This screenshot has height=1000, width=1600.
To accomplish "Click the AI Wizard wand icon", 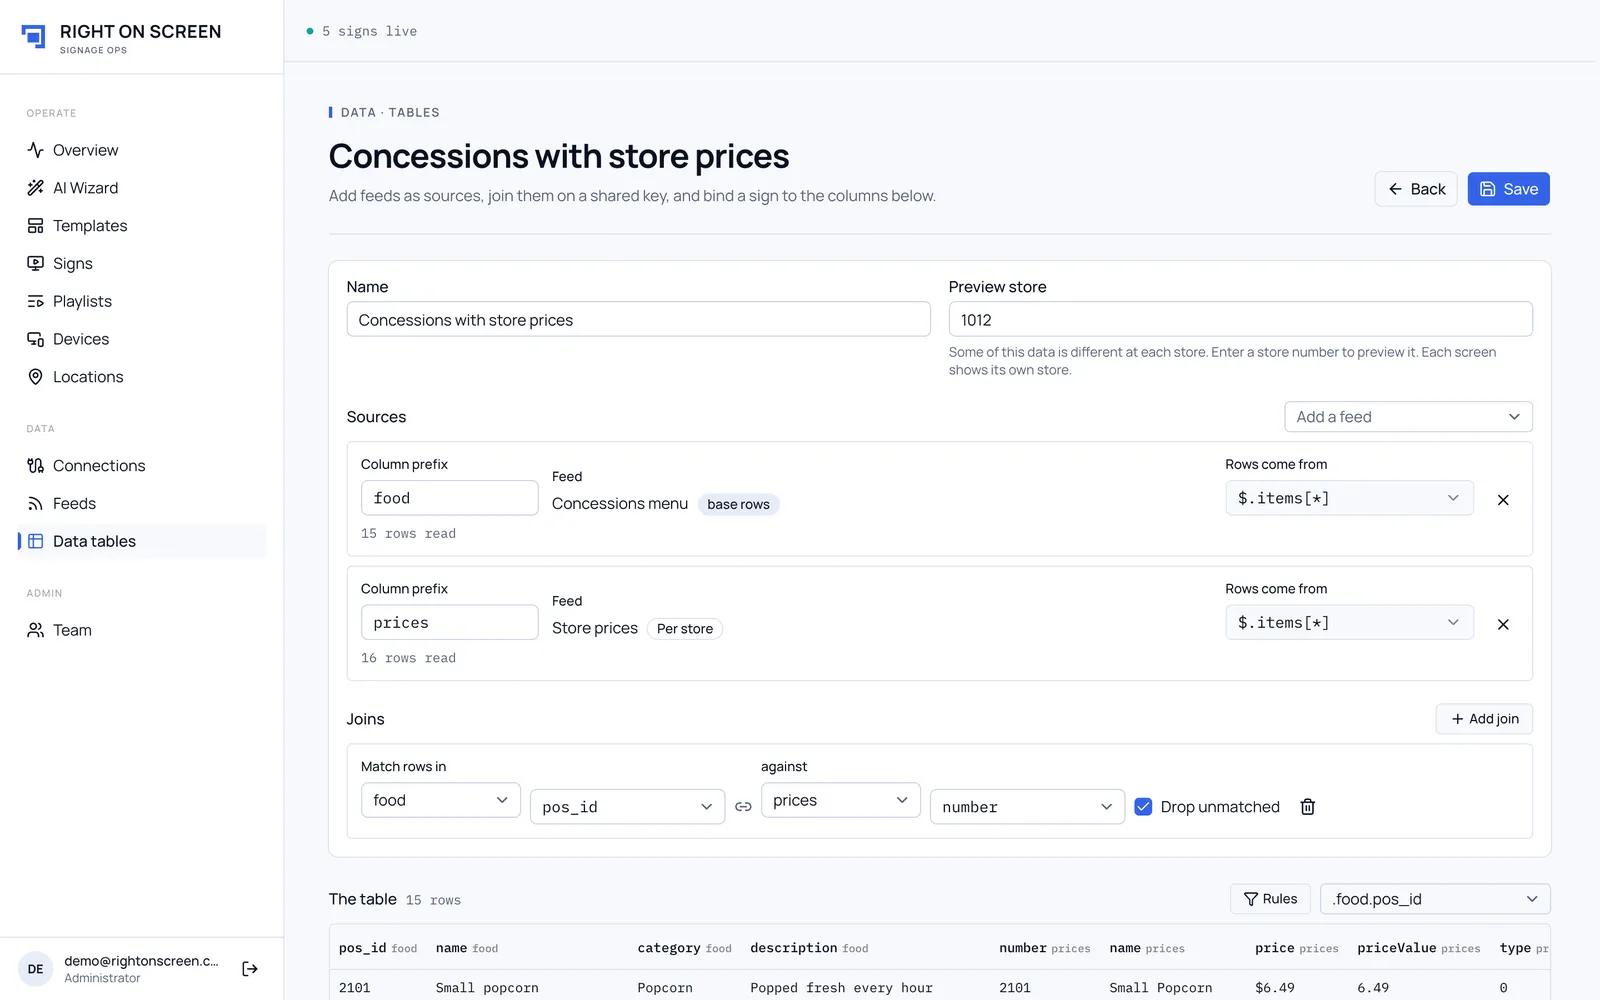I will coord(35,188).
